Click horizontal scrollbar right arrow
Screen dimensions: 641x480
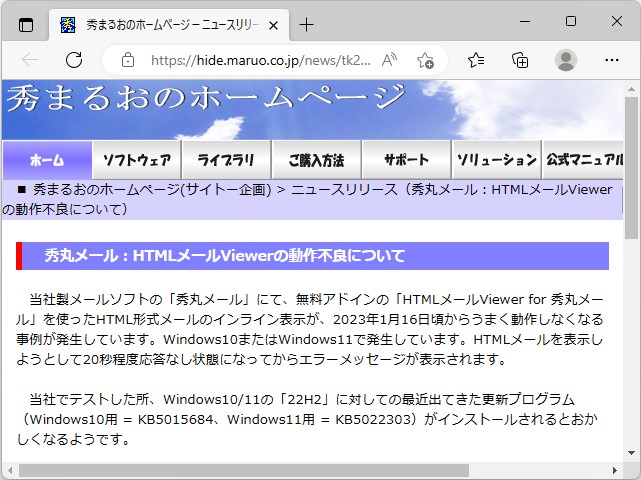(614, 470)
